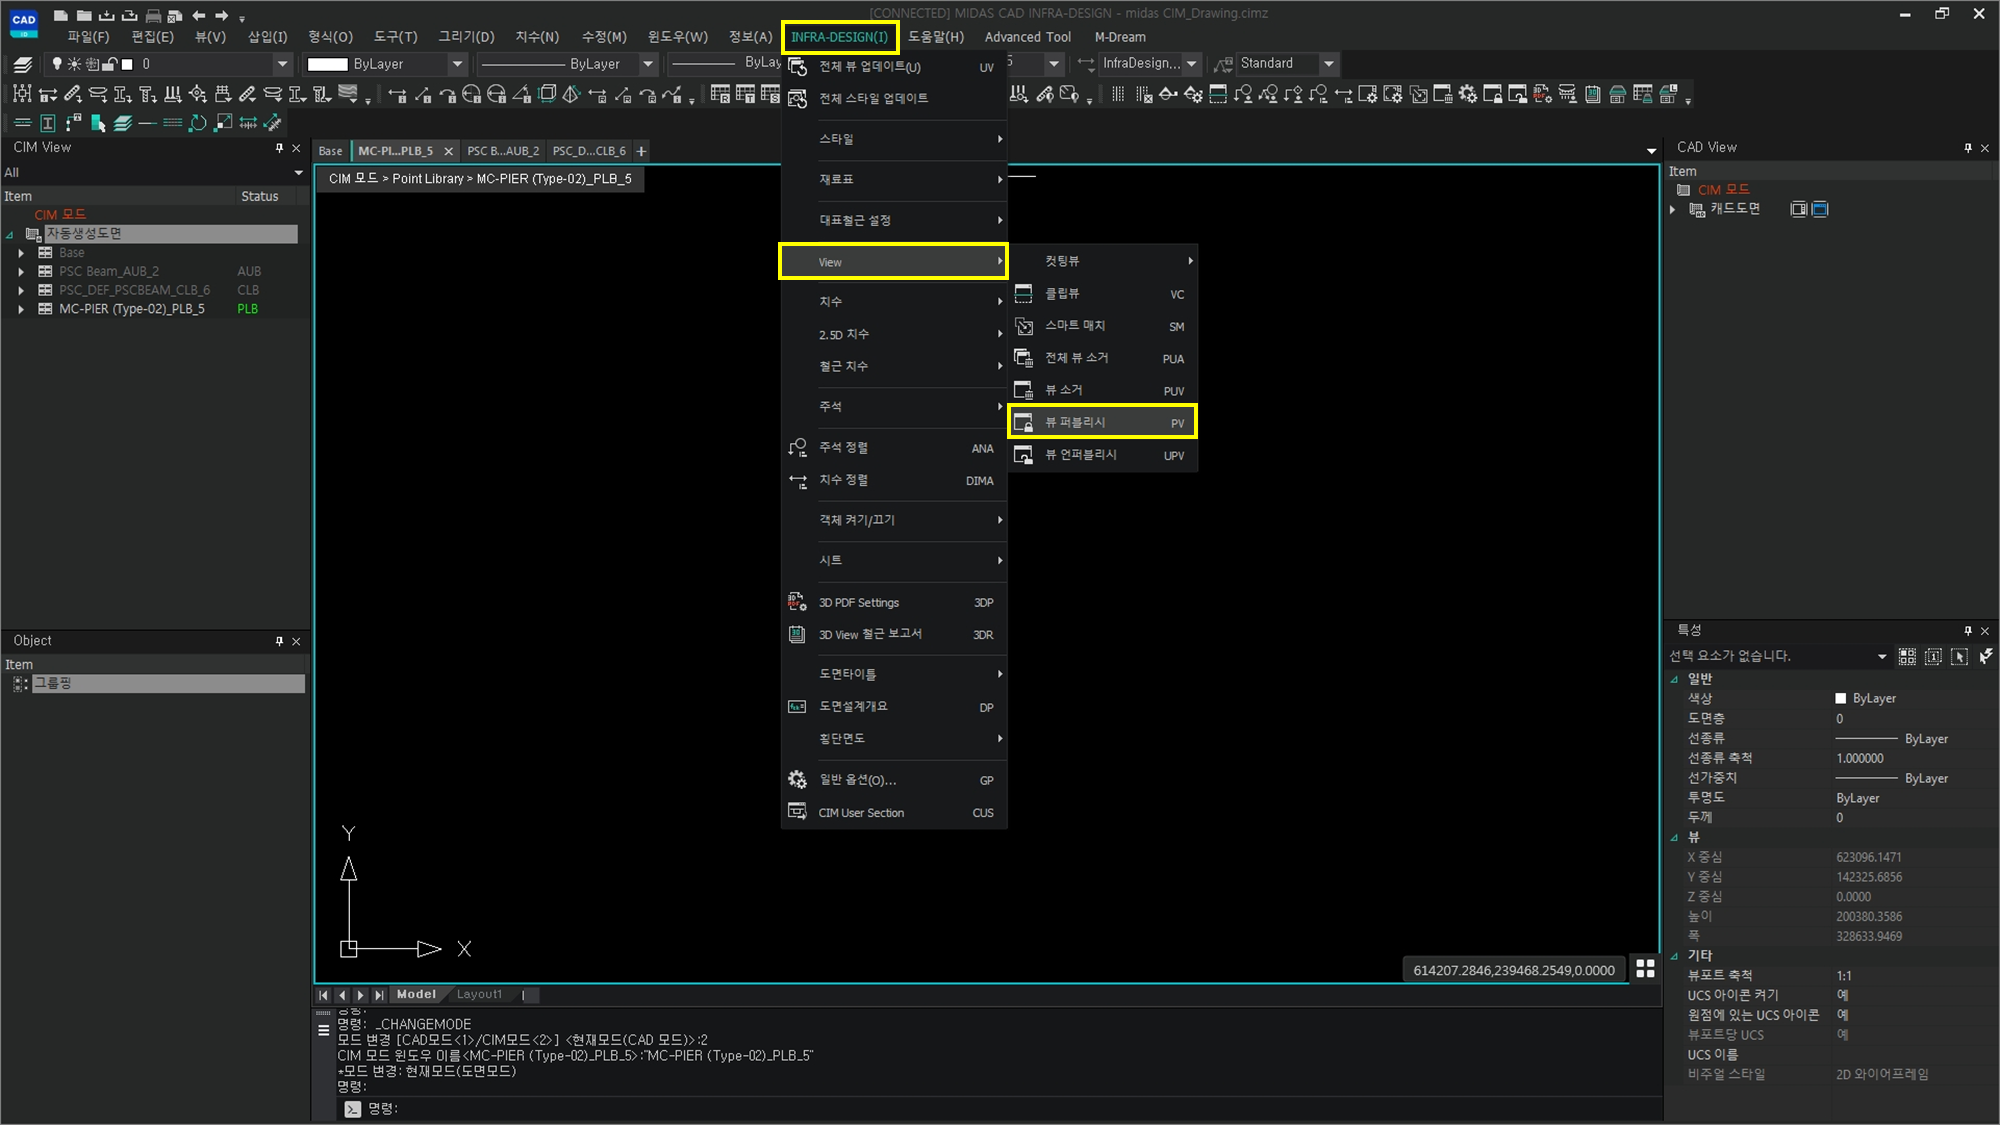Viewport: 2000px width, 1125px height.
Task: Select 뷰 퍼블리시 in the View submenu
Action: click(1102, 422)
